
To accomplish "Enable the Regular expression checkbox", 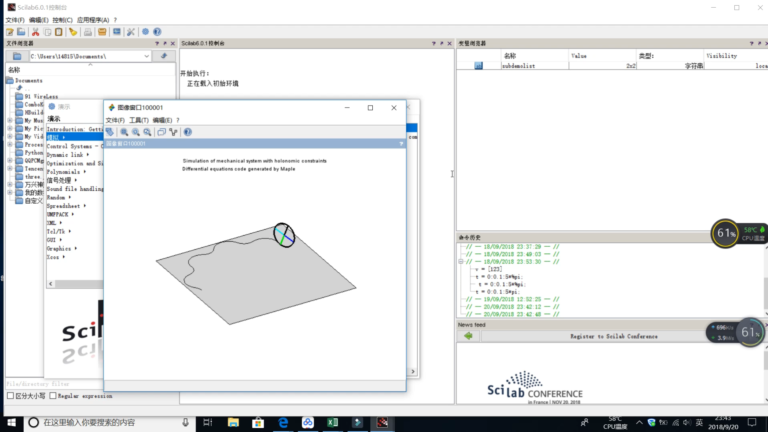I will click(53, 396).
